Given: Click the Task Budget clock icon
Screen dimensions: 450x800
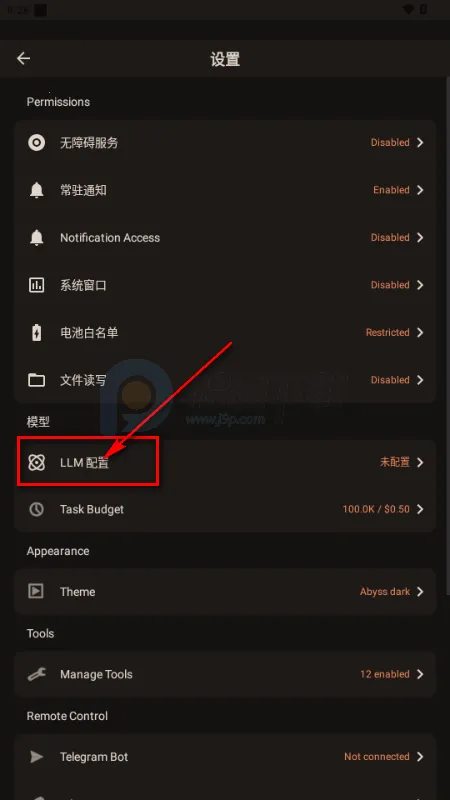Looking at the screenshot, I should click(36, 509).
